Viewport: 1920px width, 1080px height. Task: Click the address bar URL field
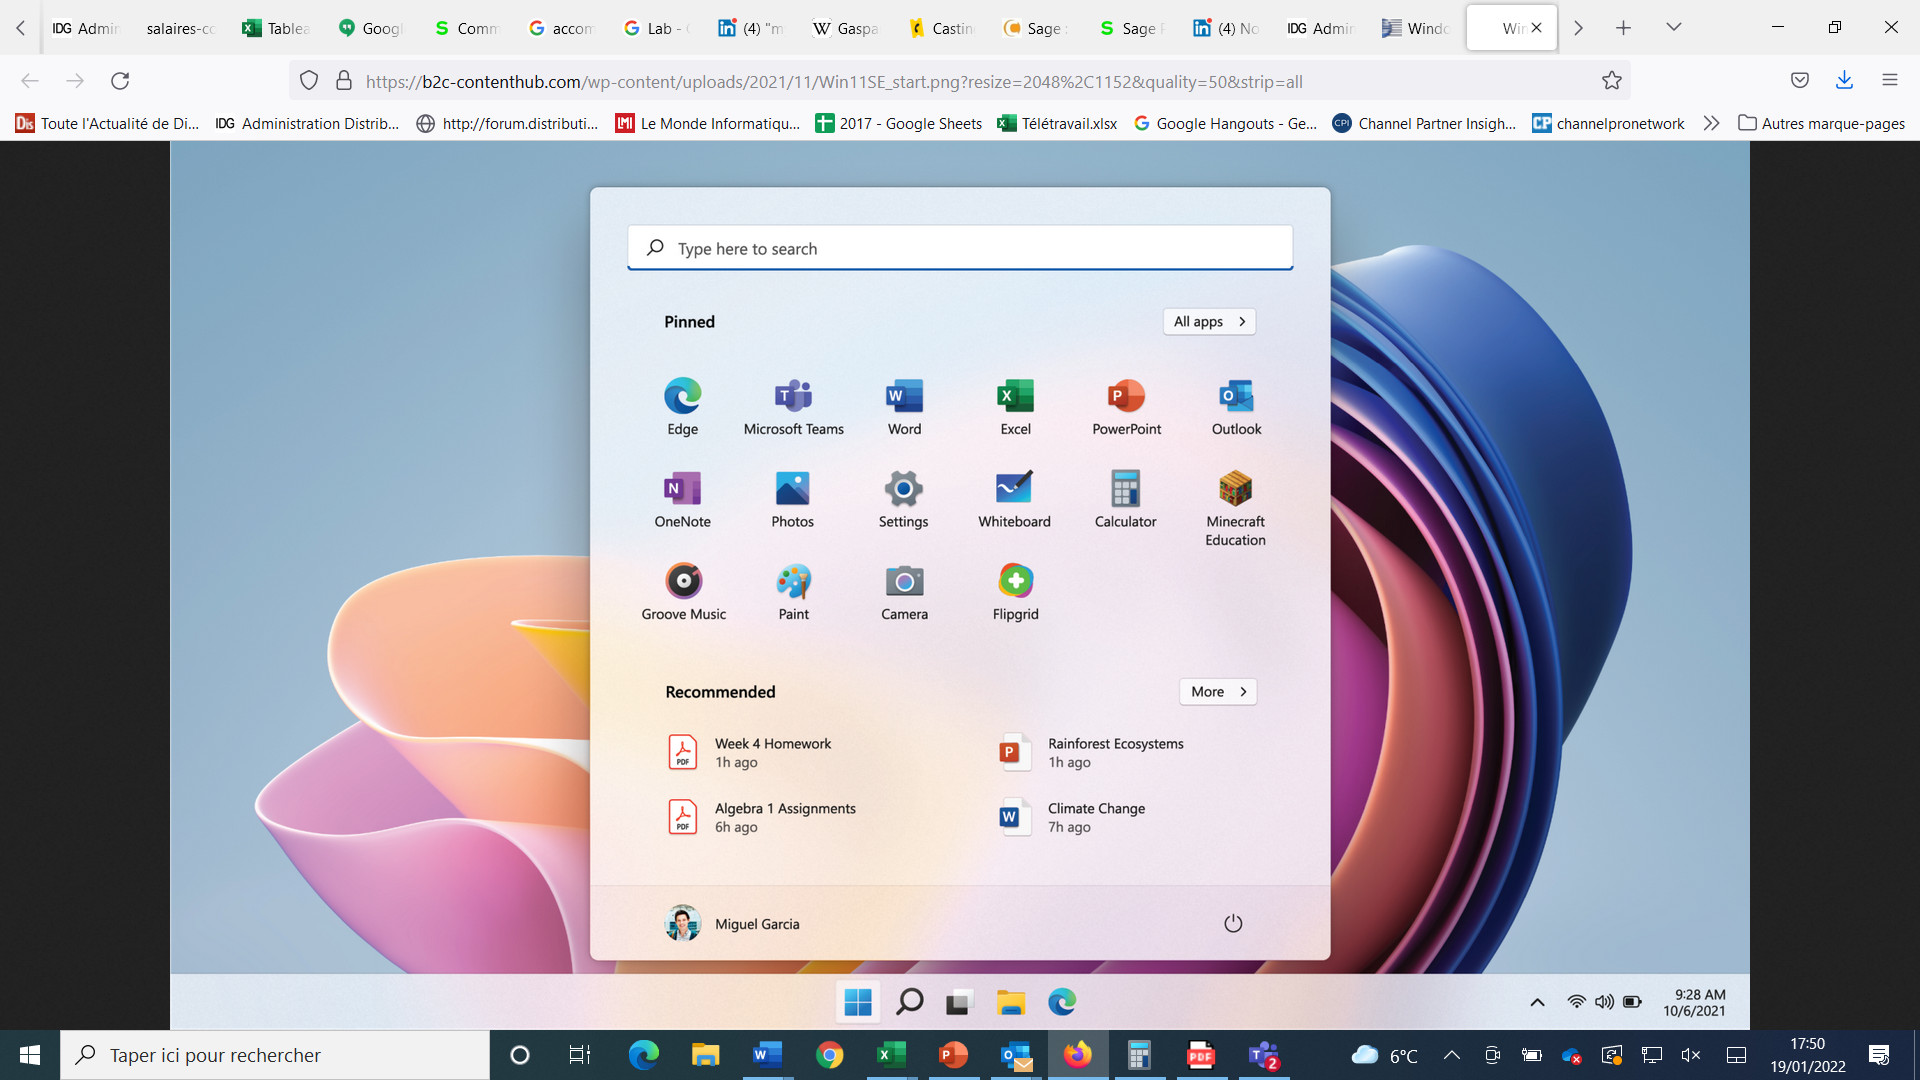click(960, 81)
